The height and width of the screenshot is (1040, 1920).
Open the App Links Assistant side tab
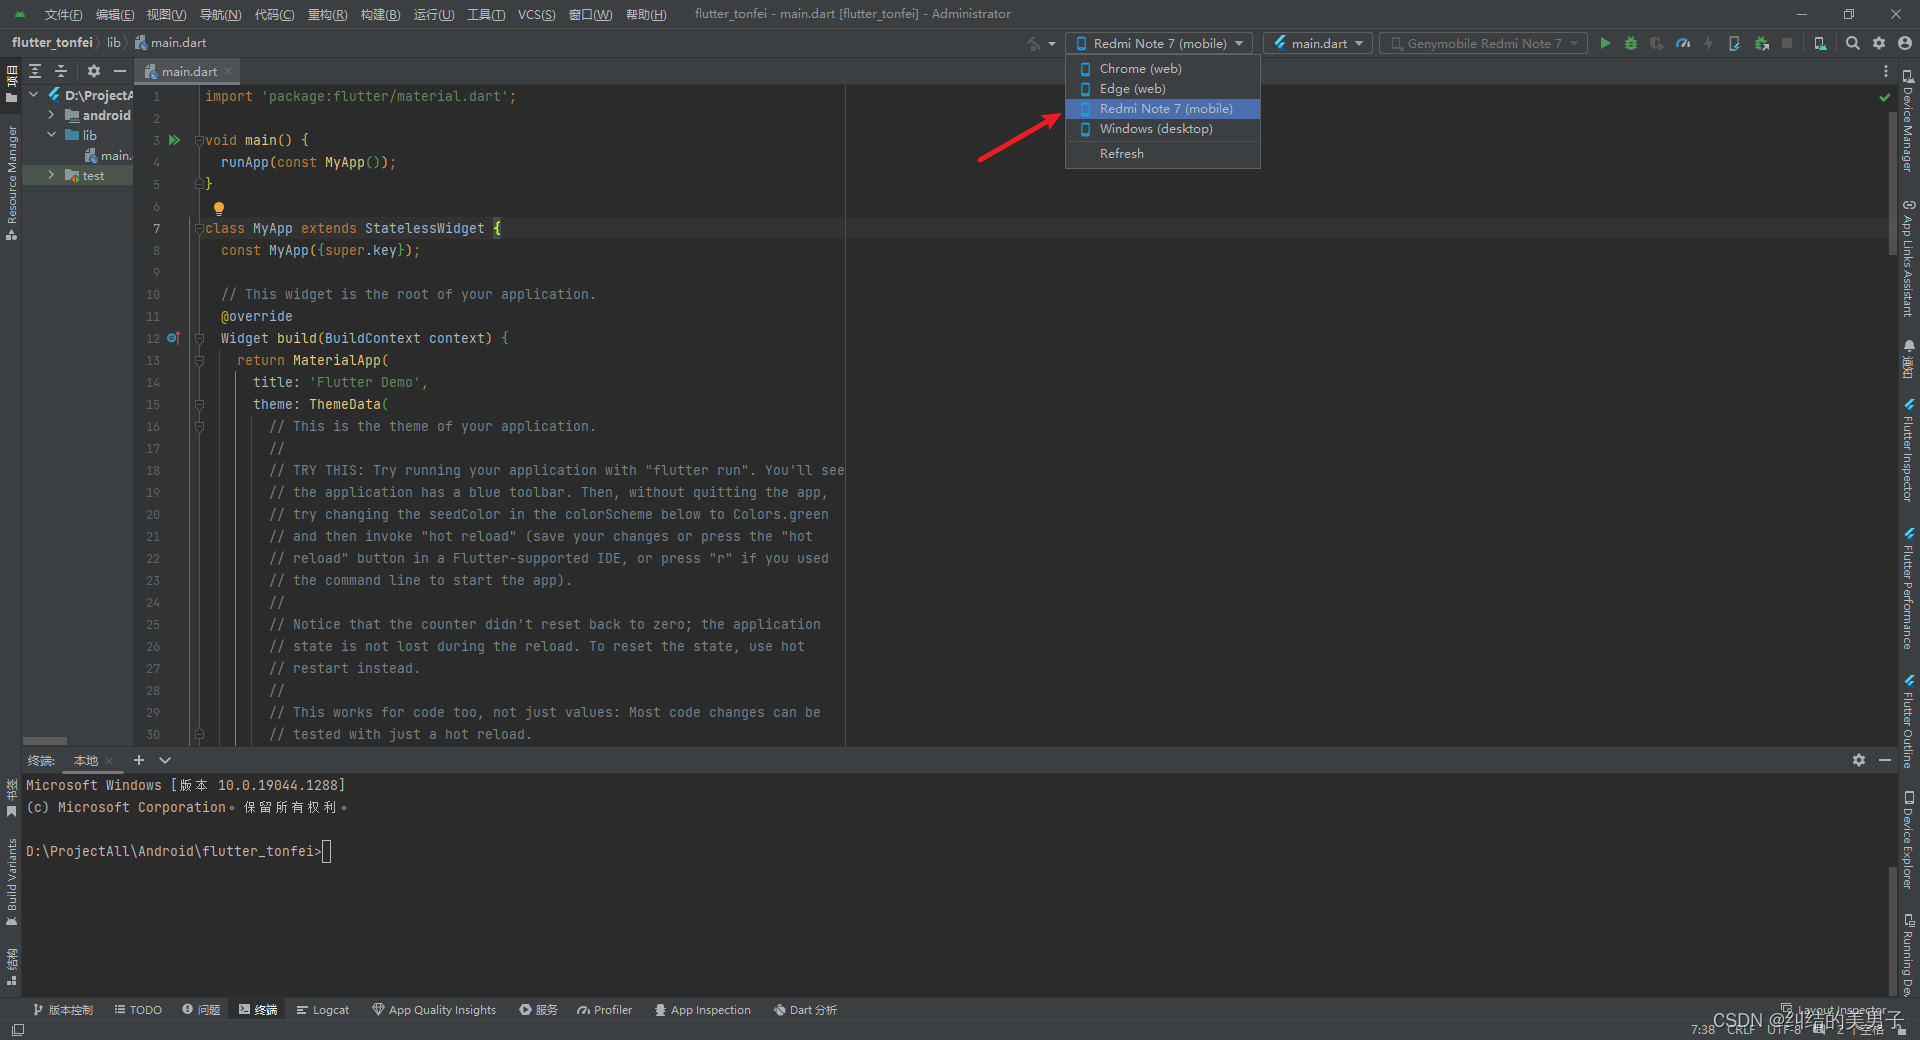pyautogui.click(x=1909, y=258)
